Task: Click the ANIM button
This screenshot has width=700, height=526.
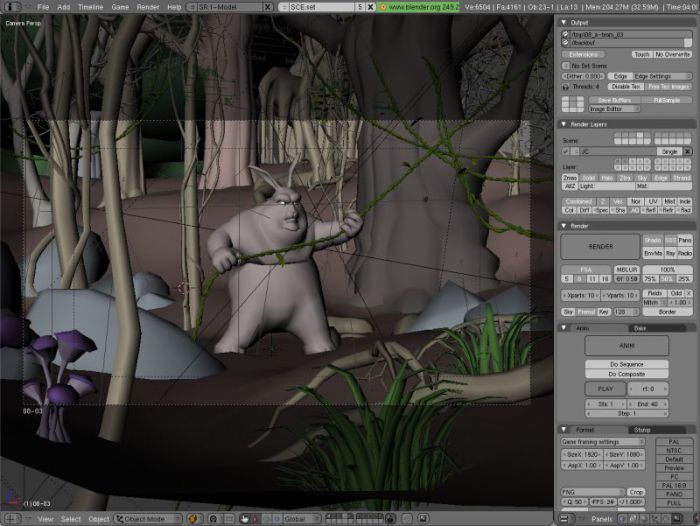Action: (627, 346)
